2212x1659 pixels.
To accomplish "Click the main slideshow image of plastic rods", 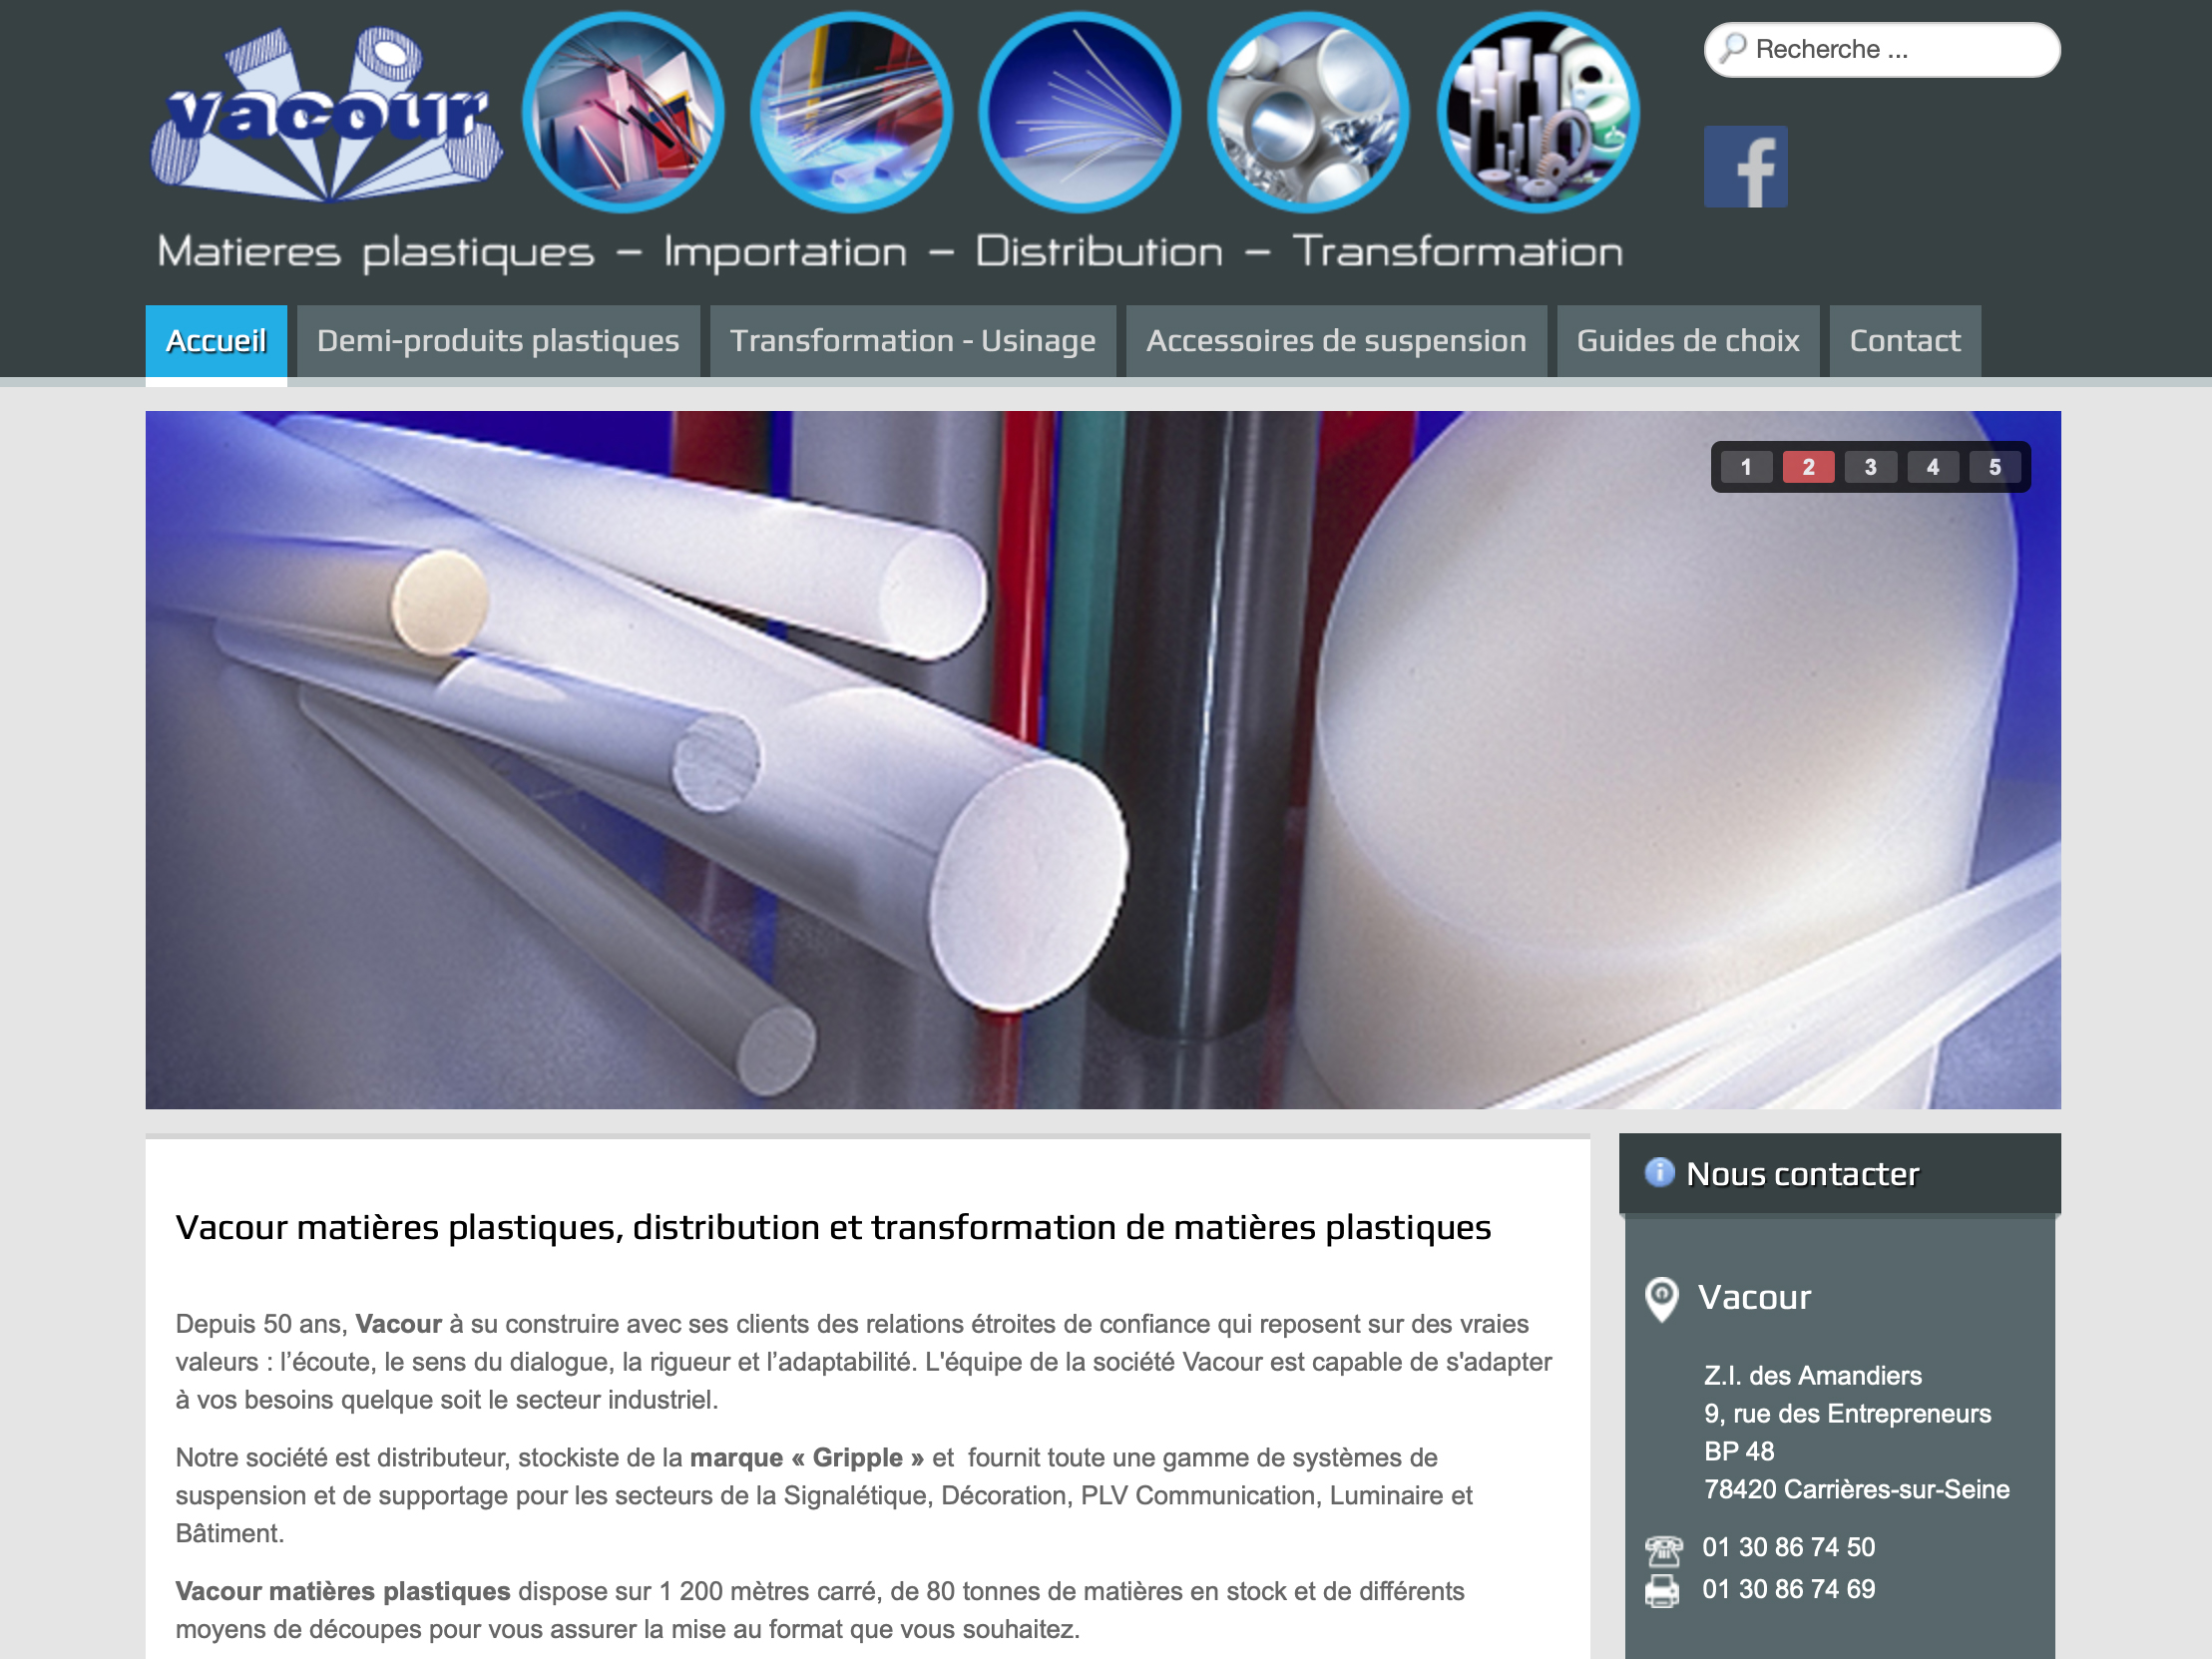I will click(x=1103, y=760).
